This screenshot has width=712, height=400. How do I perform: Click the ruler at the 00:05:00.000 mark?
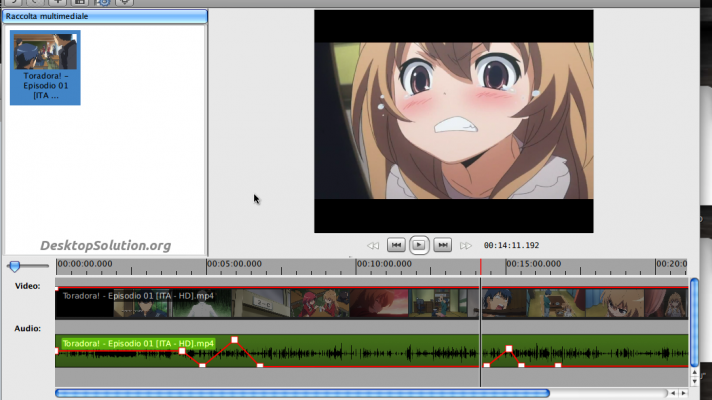click(x=207, y=267)
